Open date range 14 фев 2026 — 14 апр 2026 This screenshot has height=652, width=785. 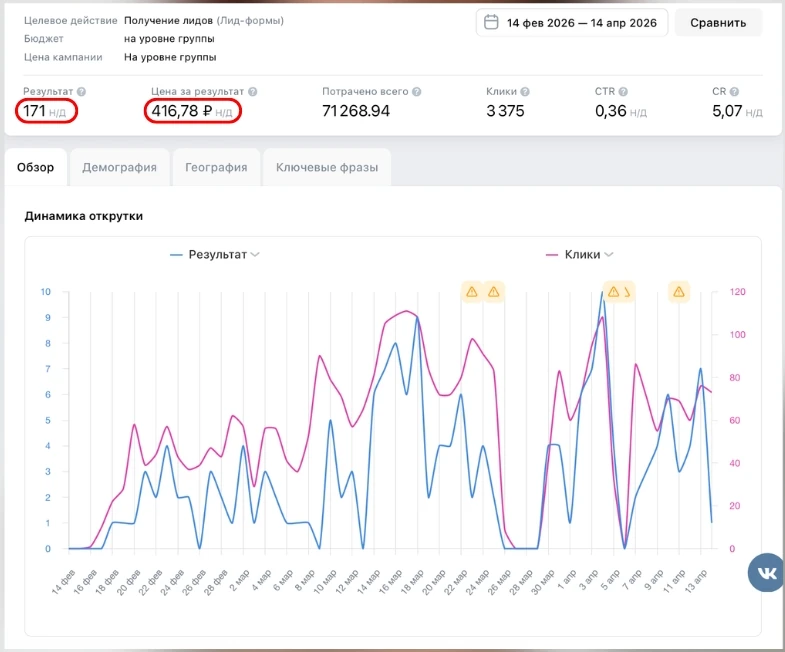[572, 23]
